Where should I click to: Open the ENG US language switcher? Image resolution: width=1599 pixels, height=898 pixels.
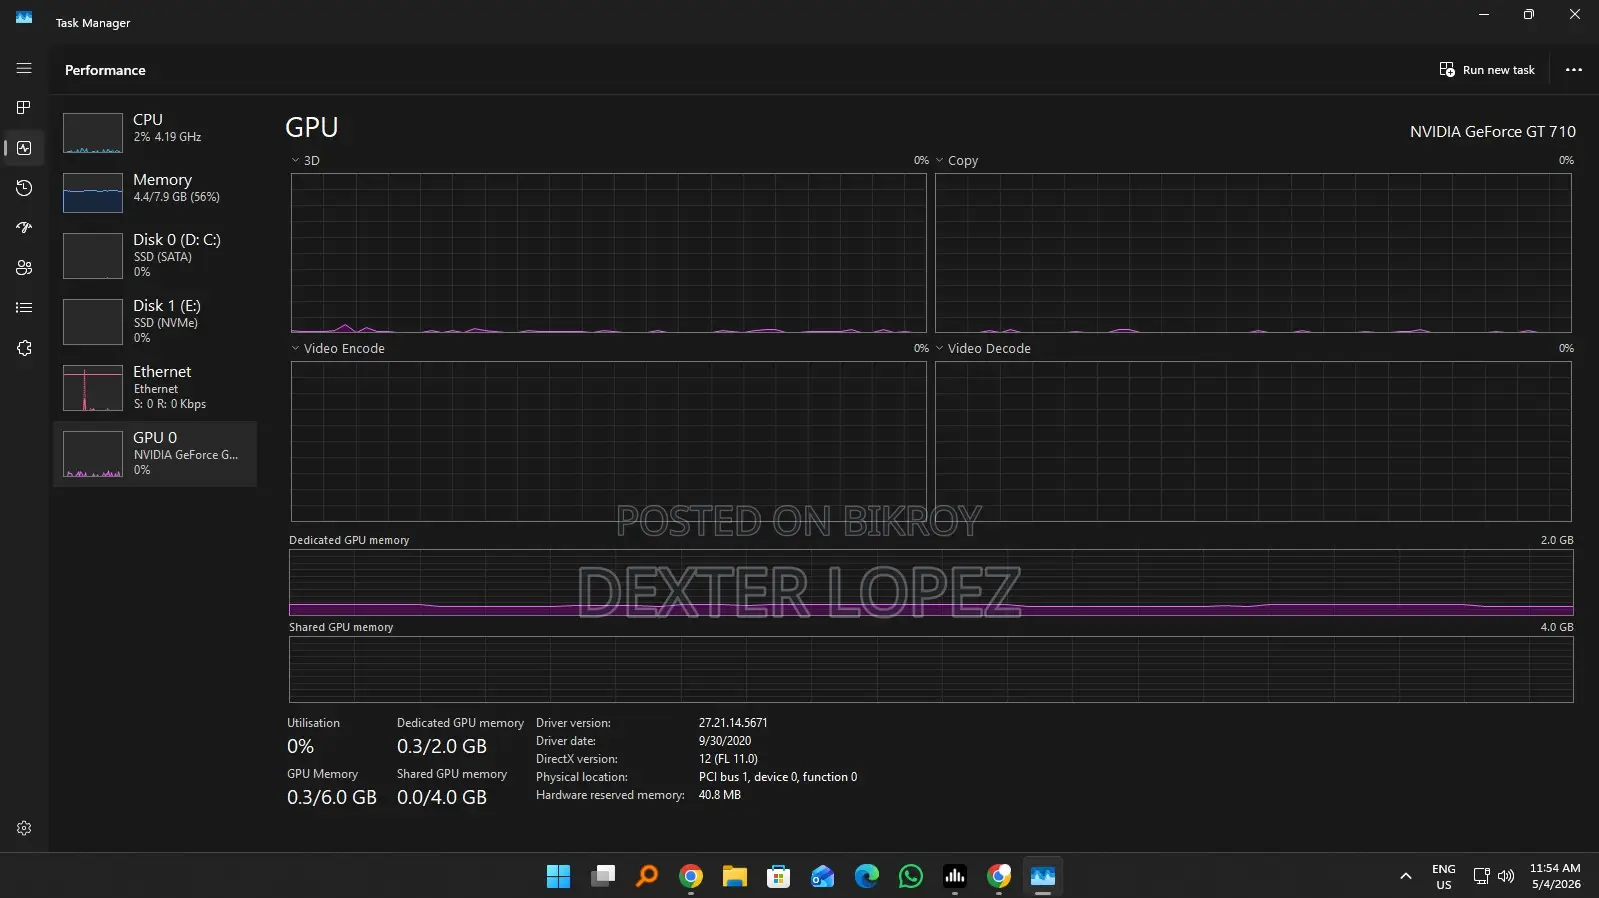[x=1444, y=877]
